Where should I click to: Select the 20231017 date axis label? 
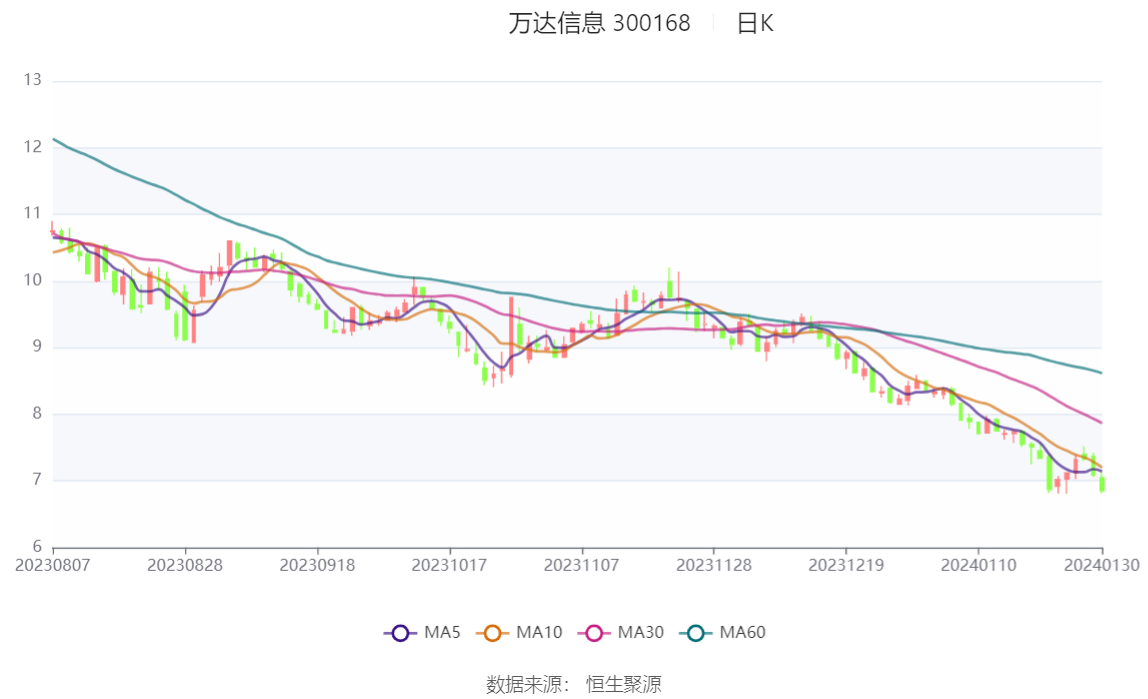pyautogui.click(x=450, y=565)
